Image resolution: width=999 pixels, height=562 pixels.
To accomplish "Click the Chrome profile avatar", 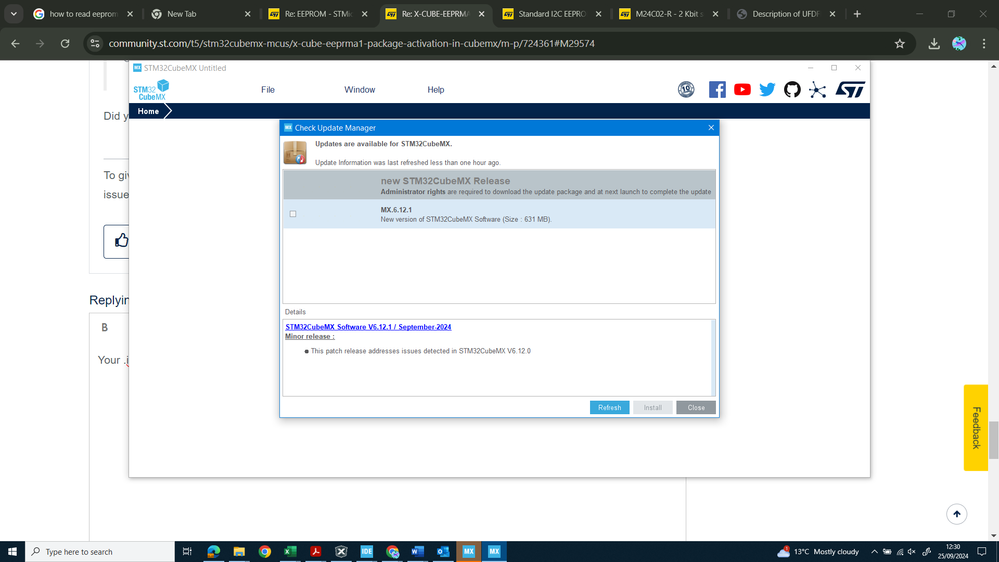I will pyautogui.click(x=959, y=43).
